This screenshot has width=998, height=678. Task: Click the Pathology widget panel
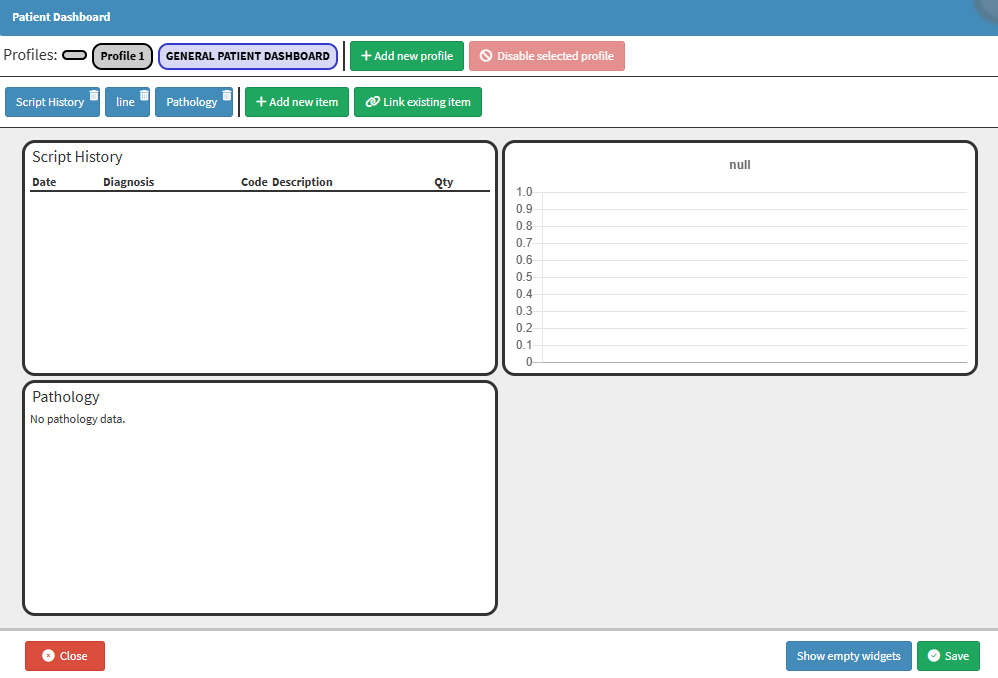pos(260,498)
